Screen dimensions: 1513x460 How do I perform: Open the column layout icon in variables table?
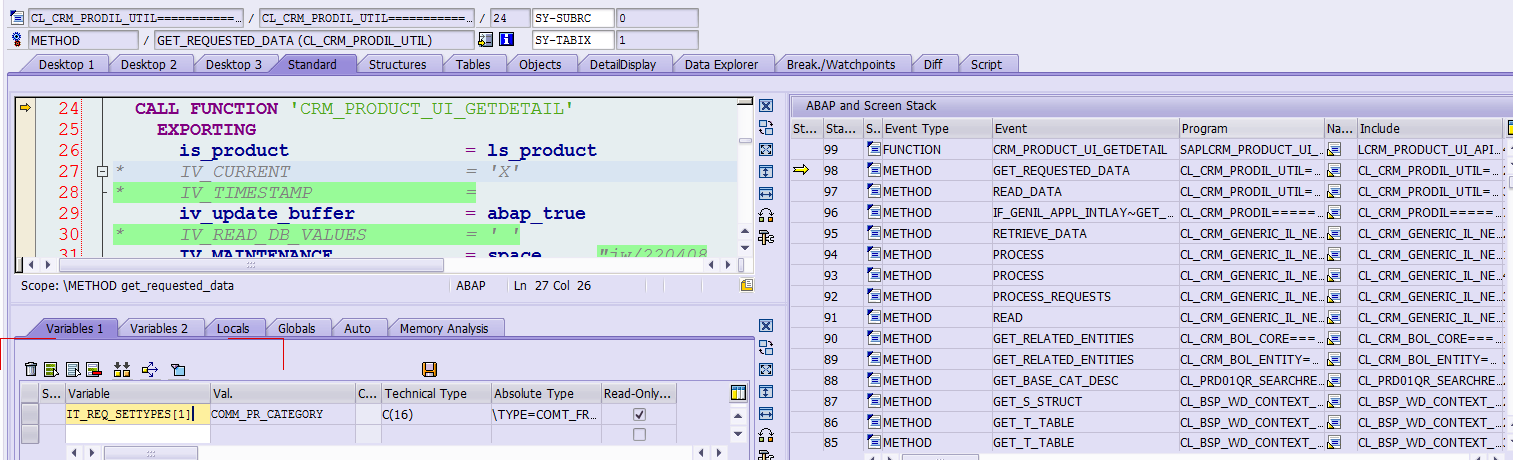click(x=738, y=393)
